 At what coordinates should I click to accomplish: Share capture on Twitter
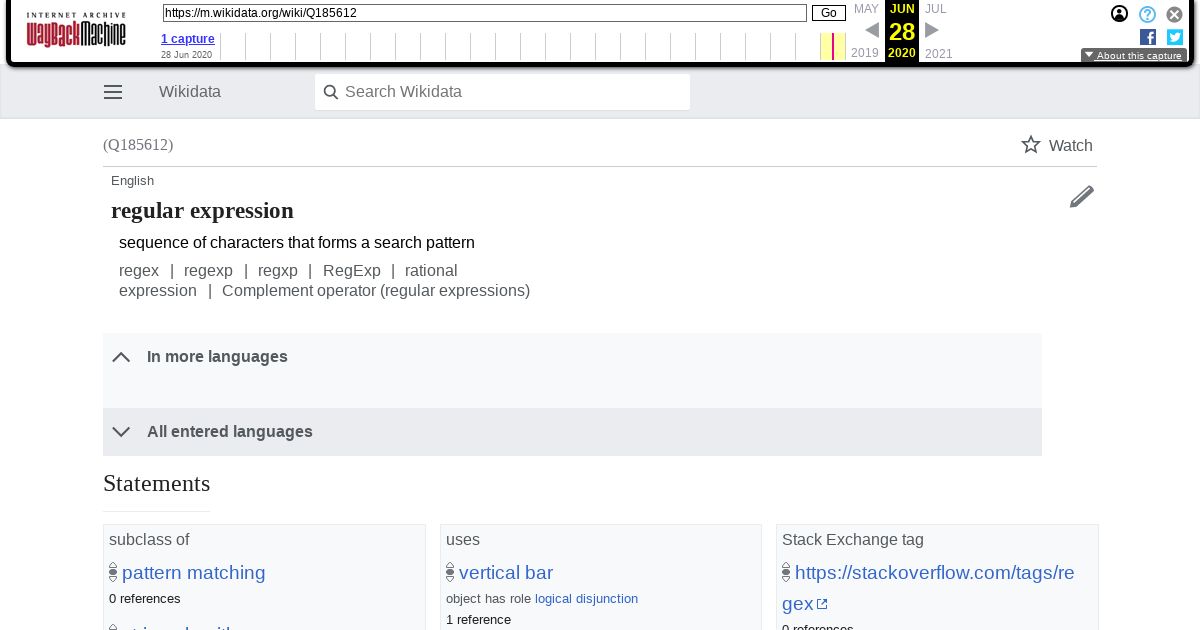click(1175, 37)
